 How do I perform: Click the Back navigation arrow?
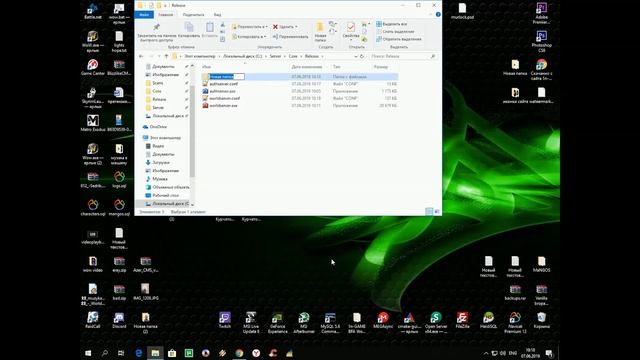pos(141,56)
